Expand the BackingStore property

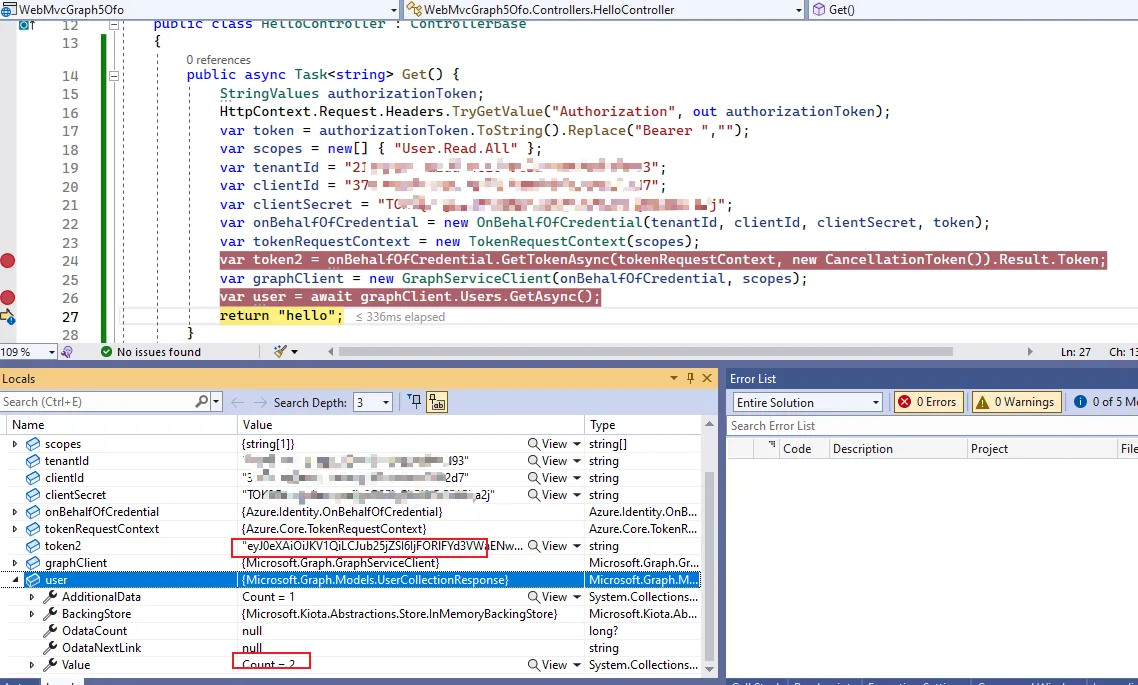31,614
